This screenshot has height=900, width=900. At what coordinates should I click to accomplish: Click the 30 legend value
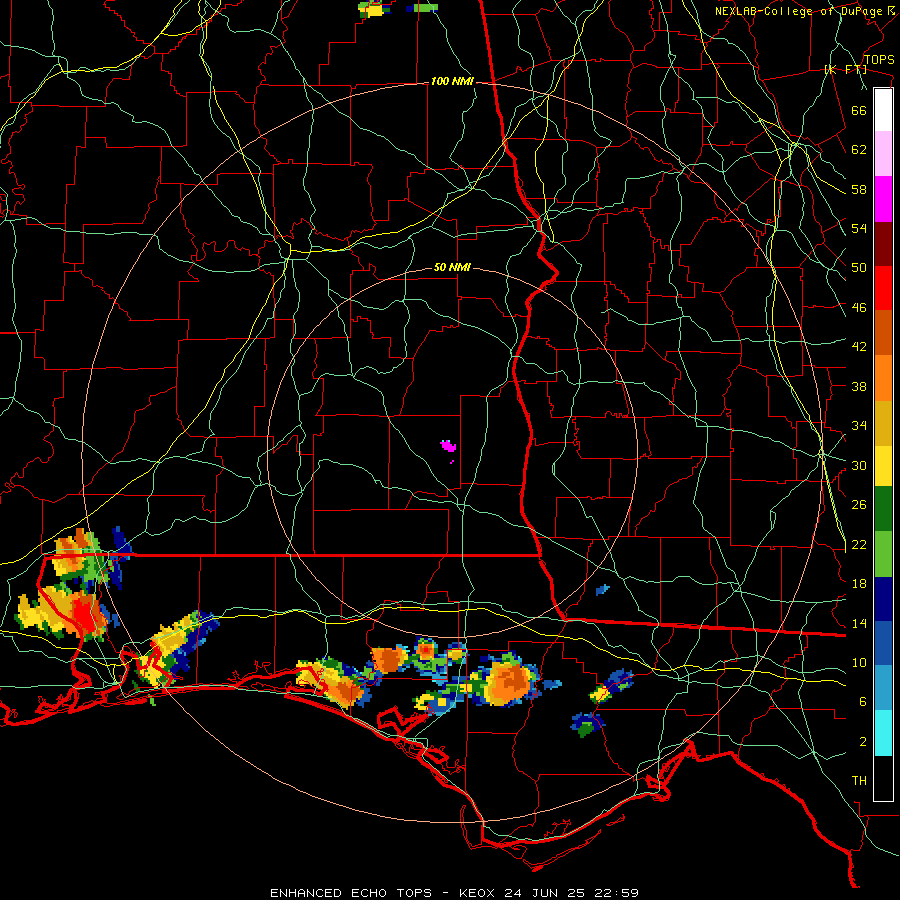click(x=859, y=465)
